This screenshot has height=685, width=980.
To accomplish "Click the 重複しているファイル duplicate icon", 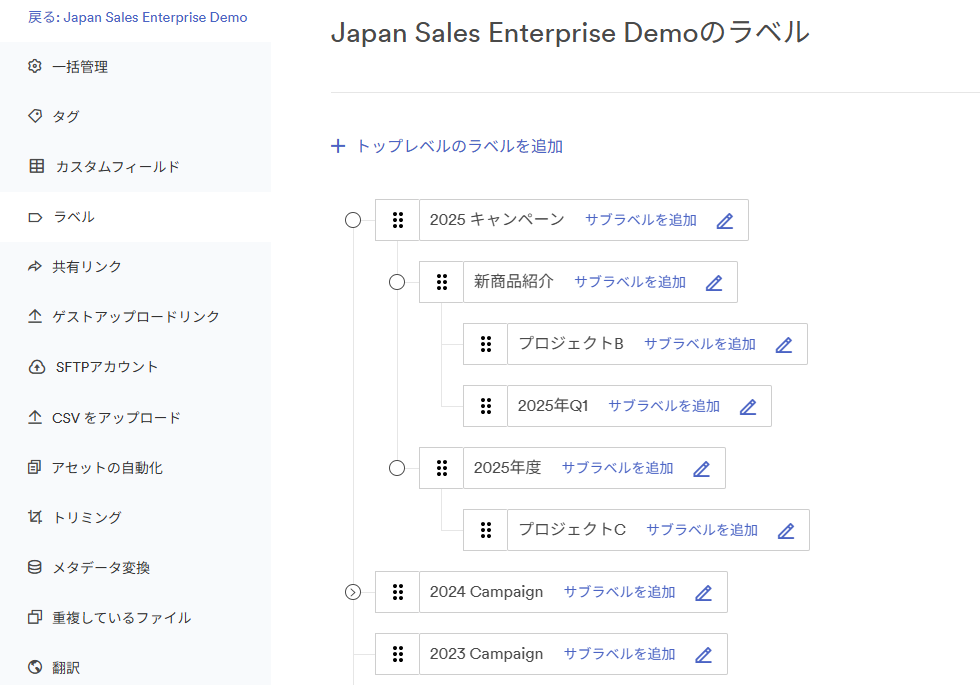I will pyautogui.click(x=35, y=618).
